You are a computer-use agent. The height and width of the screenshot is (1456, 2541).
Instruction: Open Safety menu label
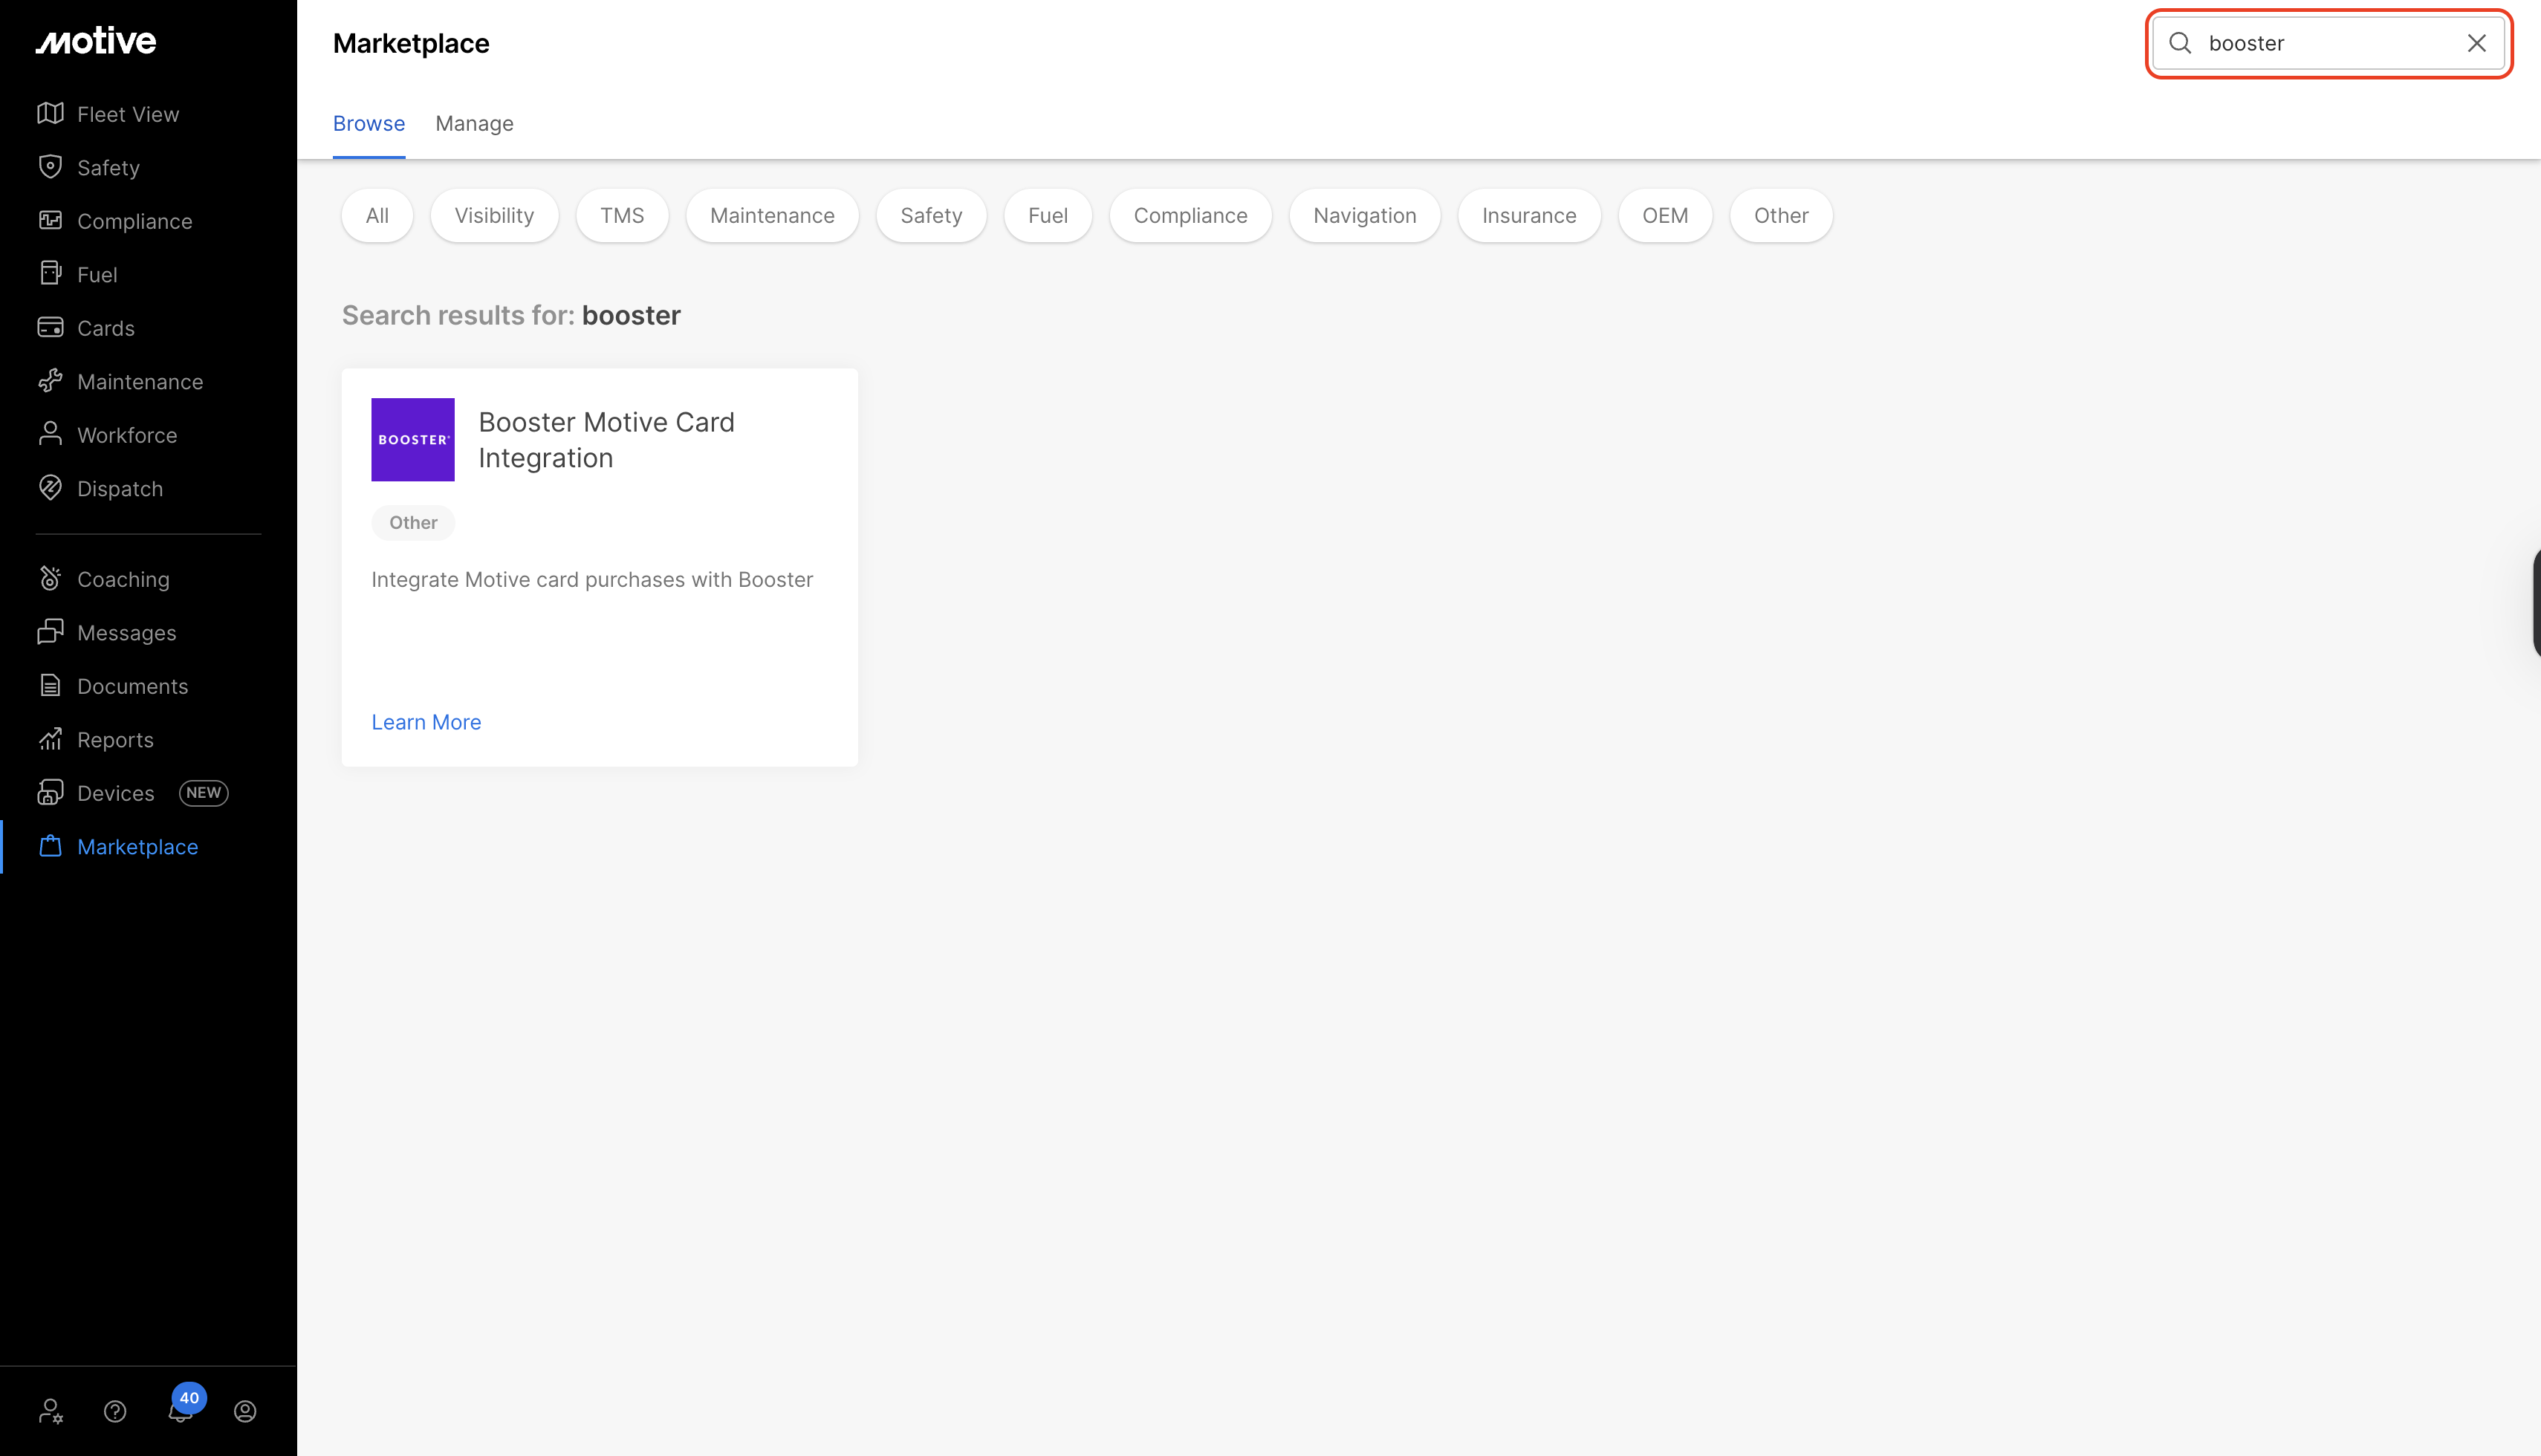(x=108, y=168)
